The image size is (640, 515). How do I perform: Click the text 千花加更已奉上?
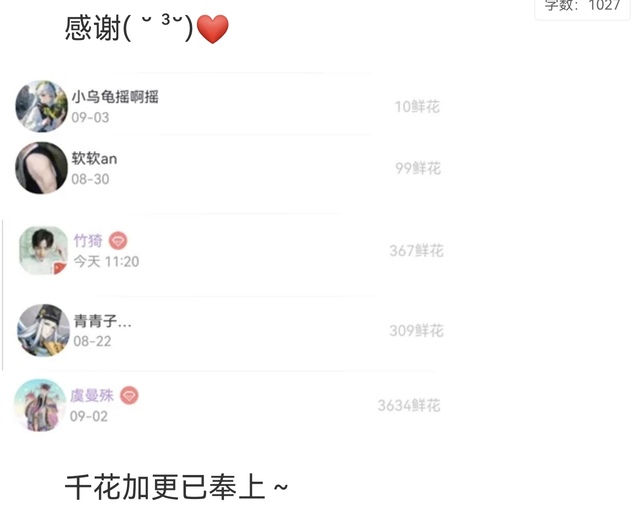(x=165, y=487)
